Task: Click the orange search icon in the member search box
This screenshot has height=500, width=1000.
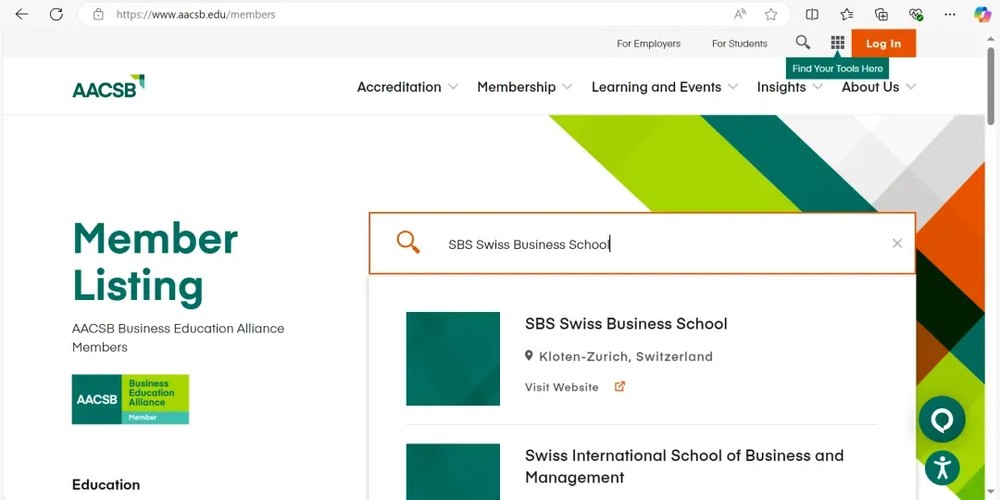Action: coord(408,242)
